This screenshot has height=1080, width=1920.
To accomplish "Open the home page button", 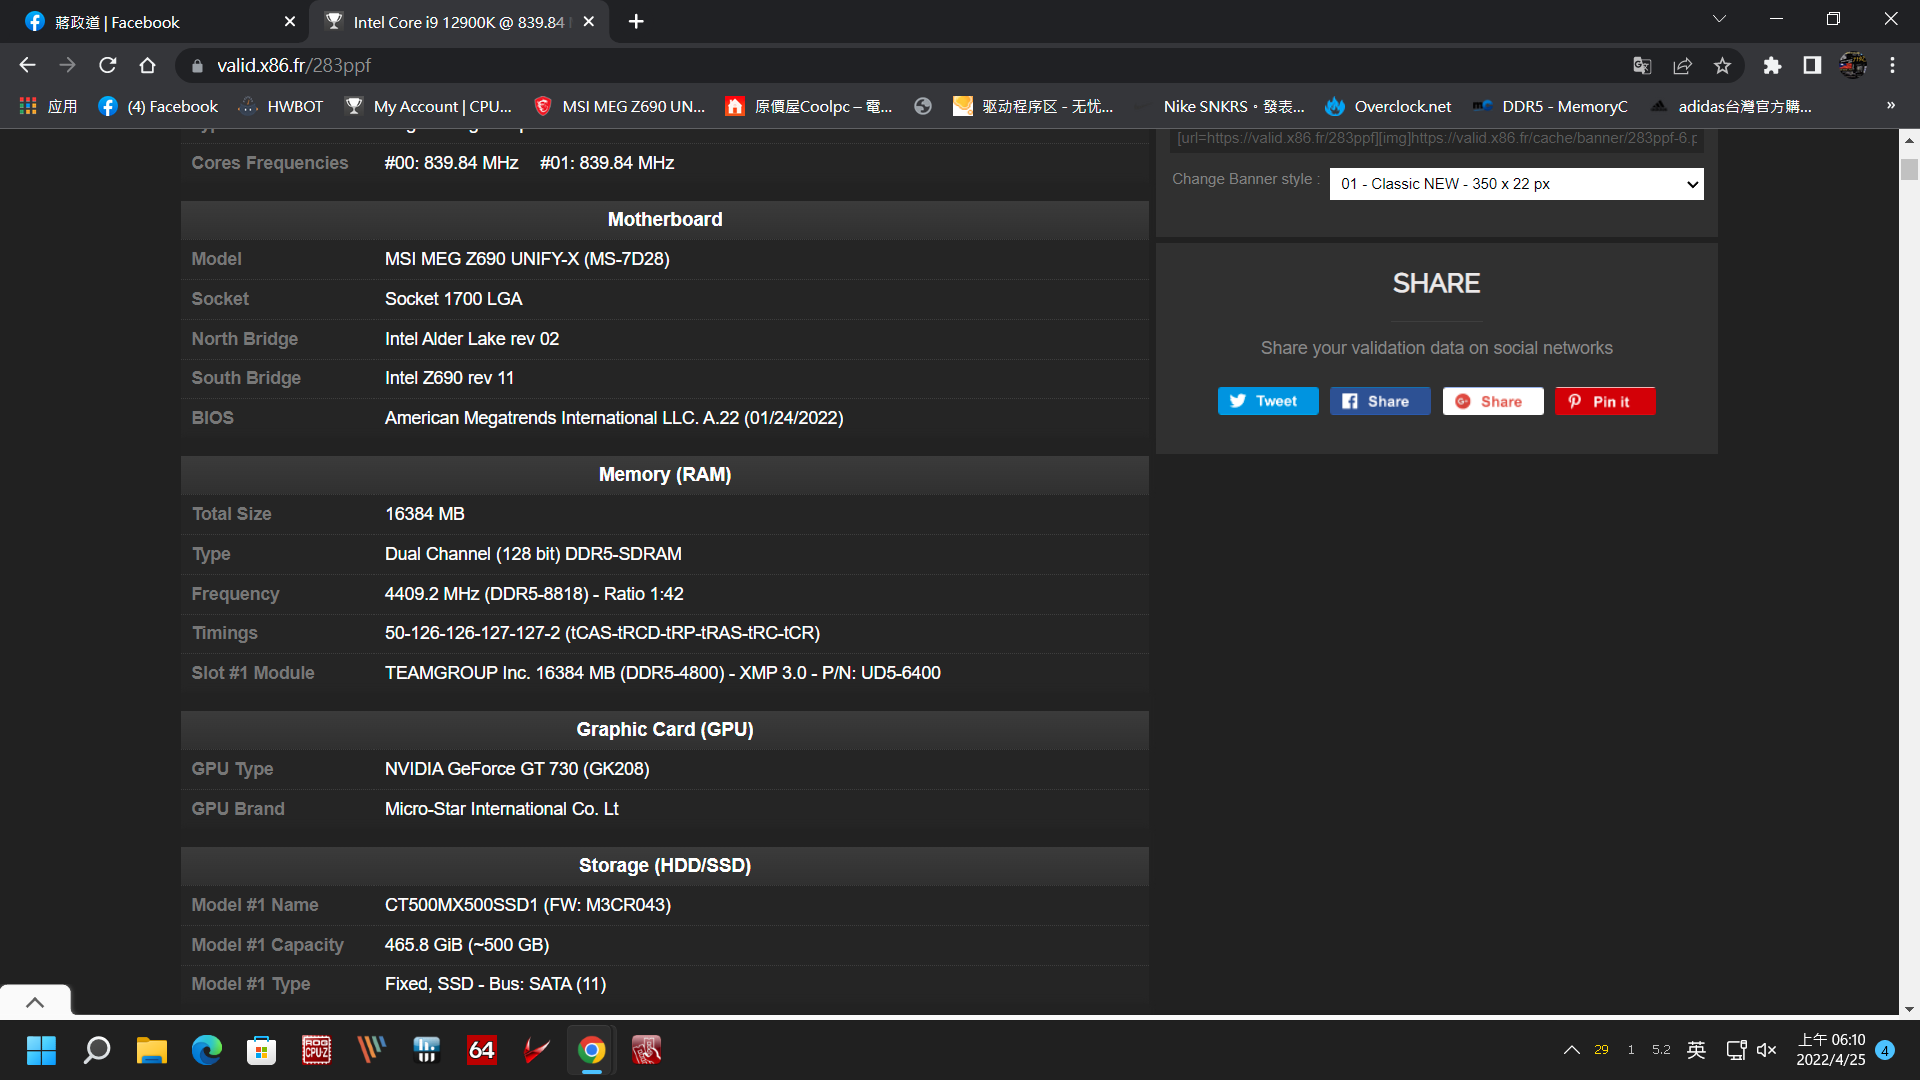I will [147, 65].
